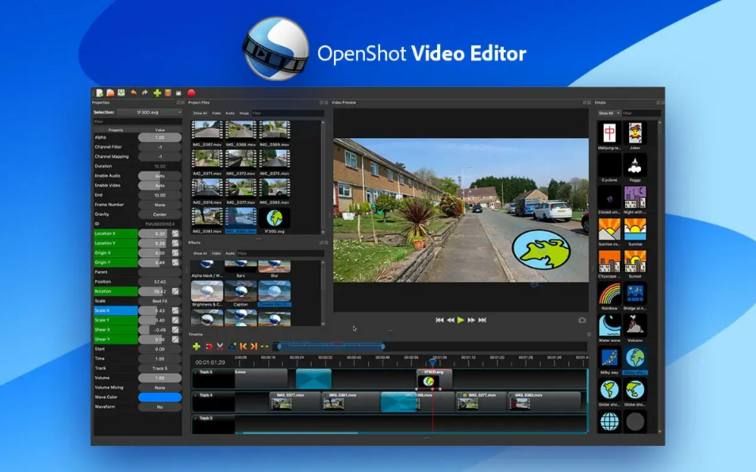Redo the action in the toolbar
The image size is (756, 472).
[x=145, y=93]
